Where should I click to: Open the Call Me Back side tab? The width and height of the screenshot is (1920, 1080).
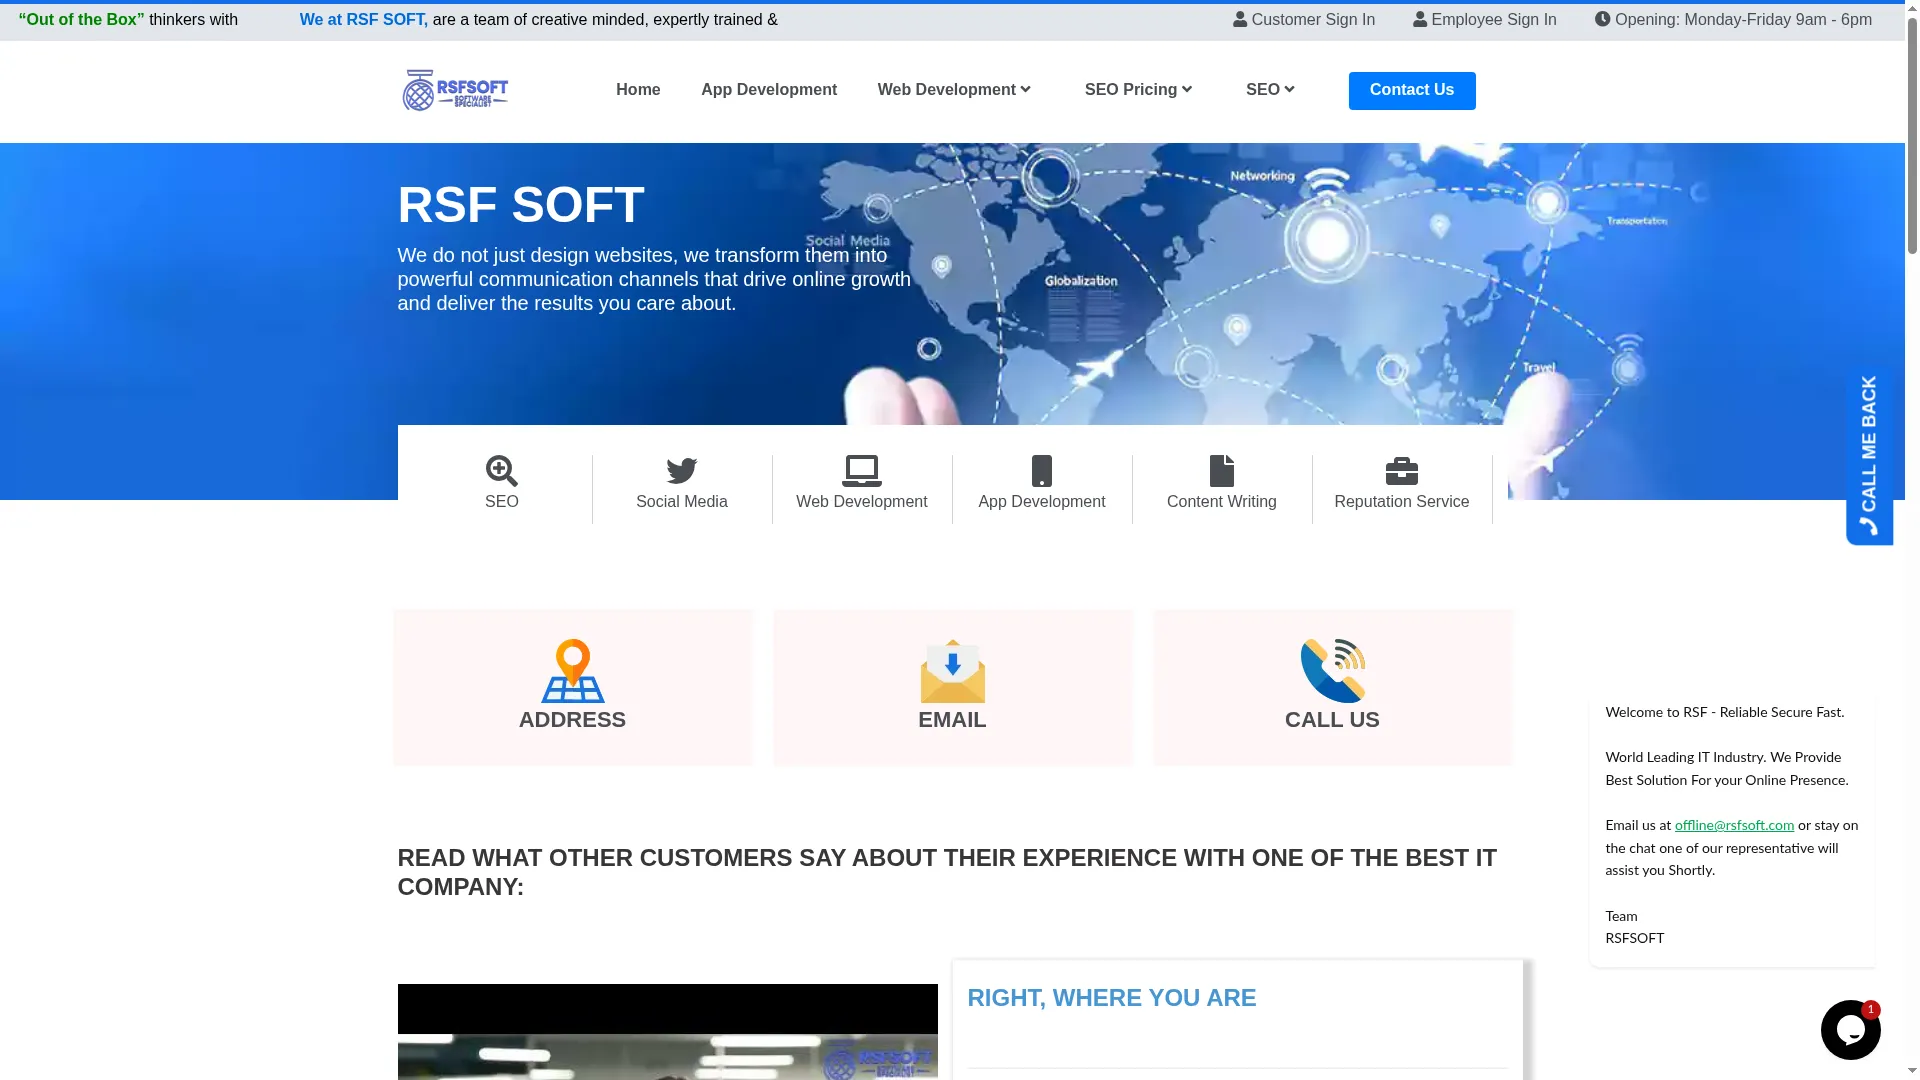pyautogui.click(x=1869, y=457)
